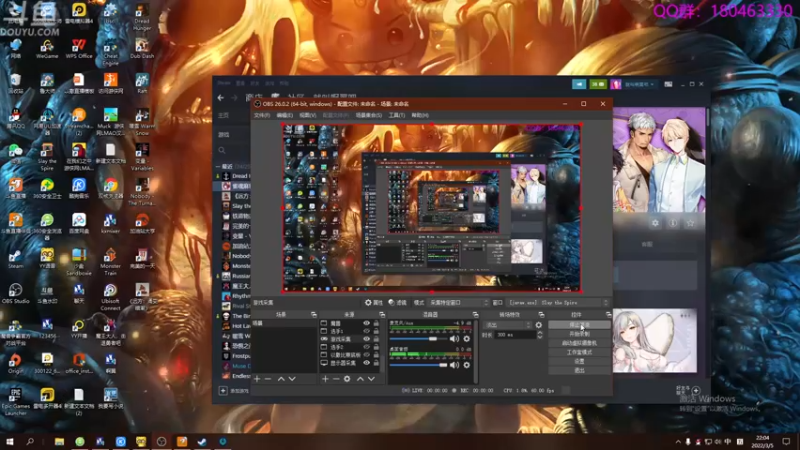Screen dimensions: 800x450
Task: Open microphone audio settings gear
Action: click(466, 339)
